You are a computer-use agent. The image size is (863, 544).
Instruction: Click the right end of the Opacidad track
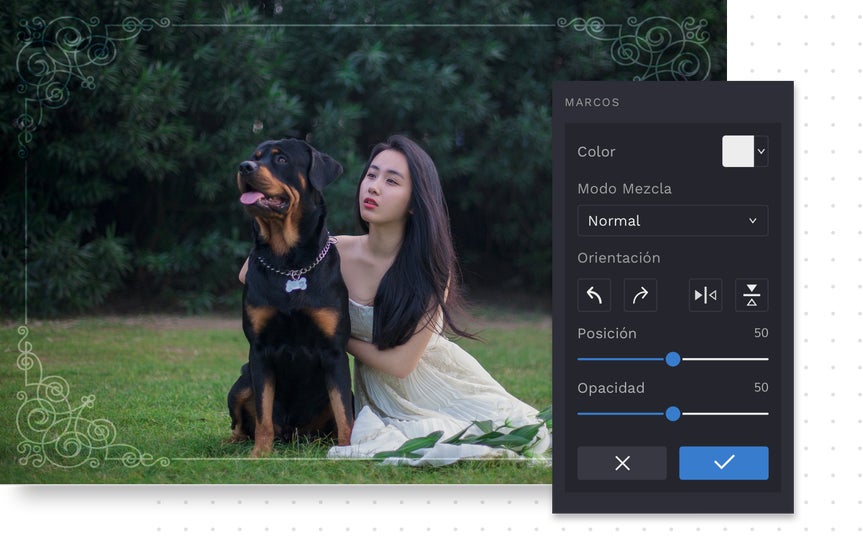click(765, 413)
